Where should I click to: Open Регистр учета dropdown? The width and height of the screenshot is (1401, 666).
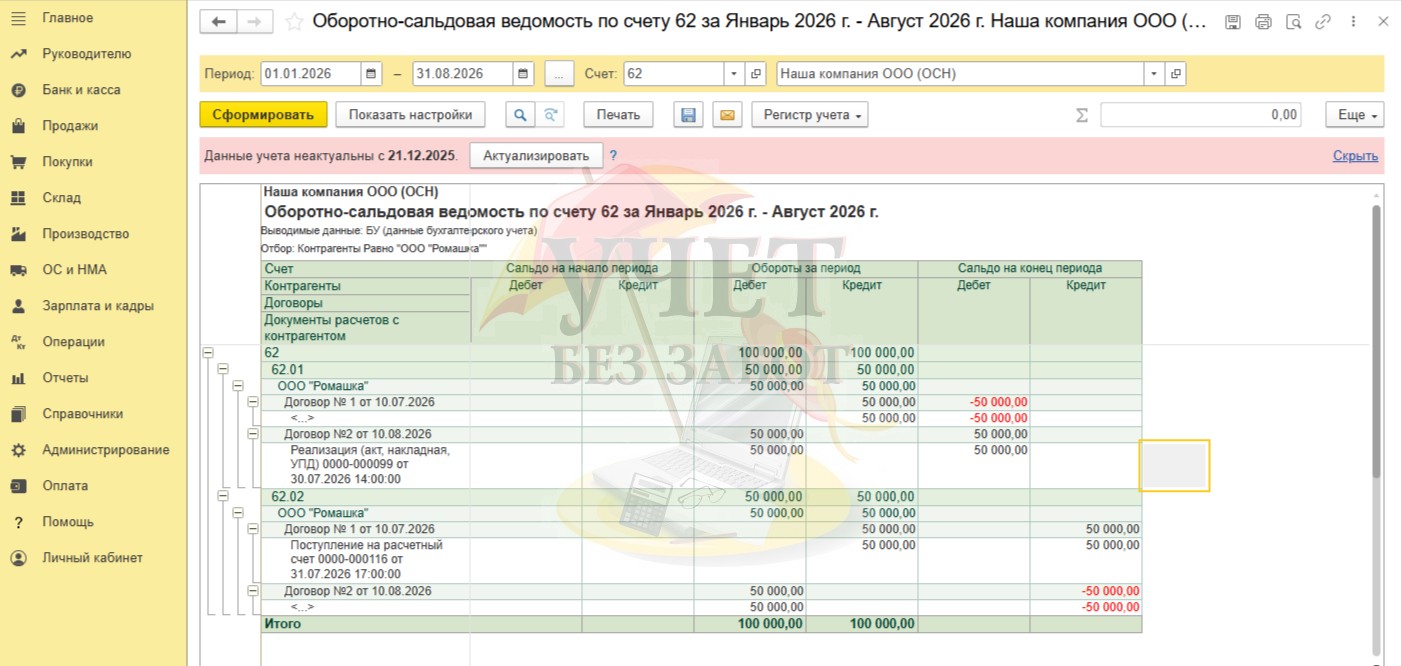click(810, 115)
